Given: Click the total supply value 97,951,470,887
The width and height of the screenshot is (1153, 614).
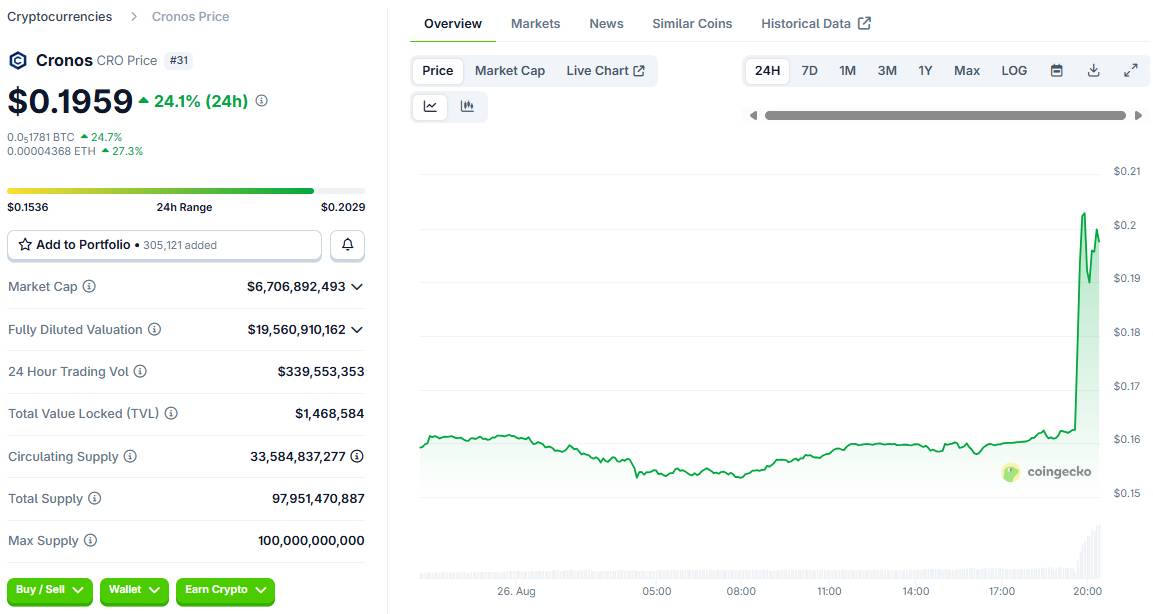Looking at the screenshot, I should tap(318, 498).
